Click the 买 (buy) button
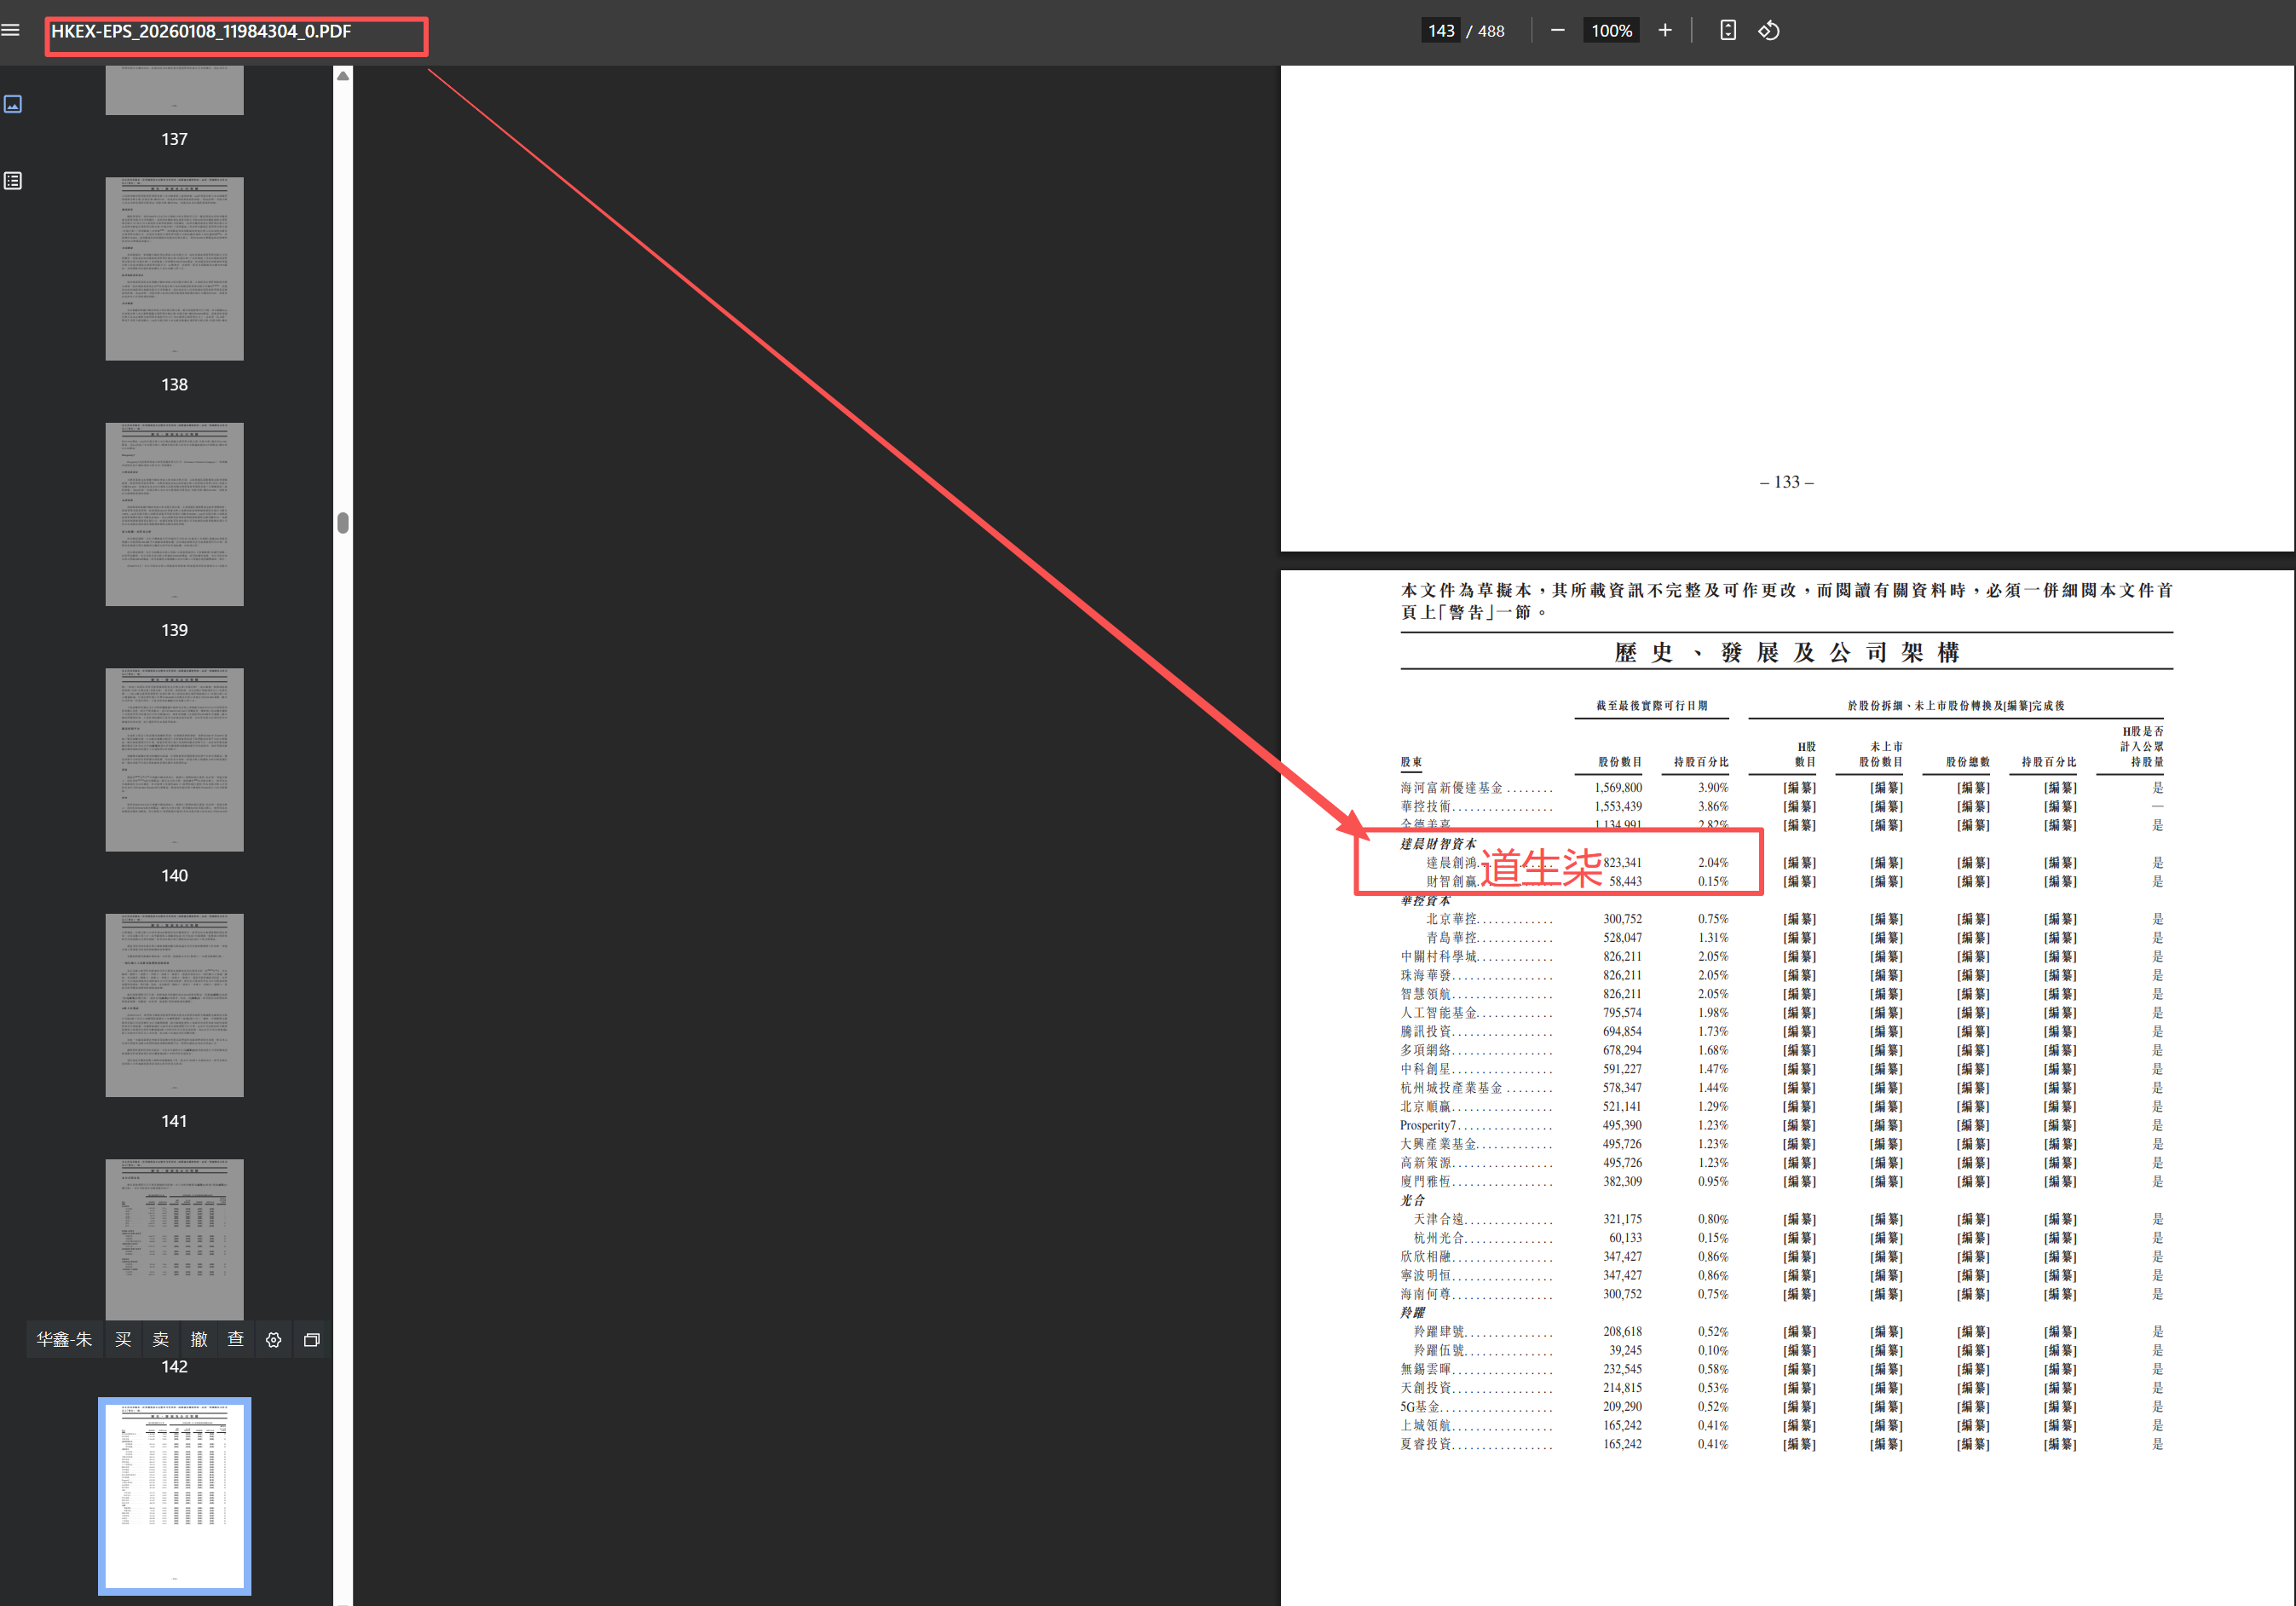The image size is (2296, 1606). pos(123,1339)
